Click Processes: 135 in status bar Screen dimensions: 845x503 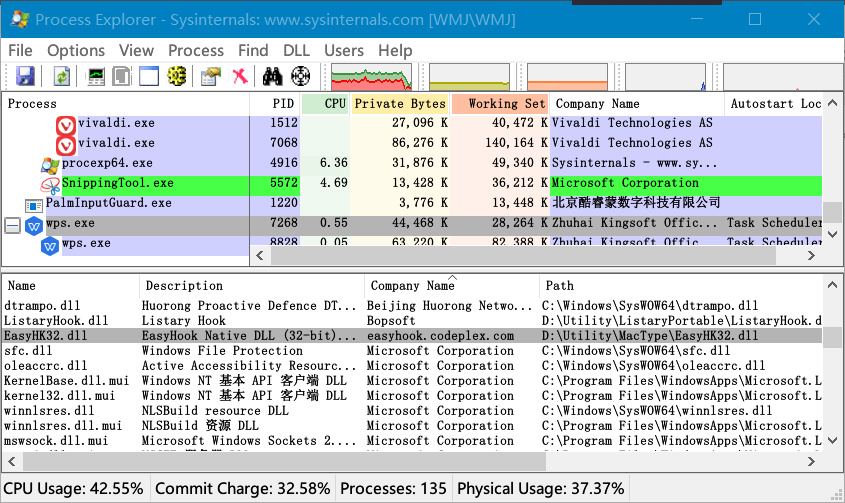[x=393, y=488]
